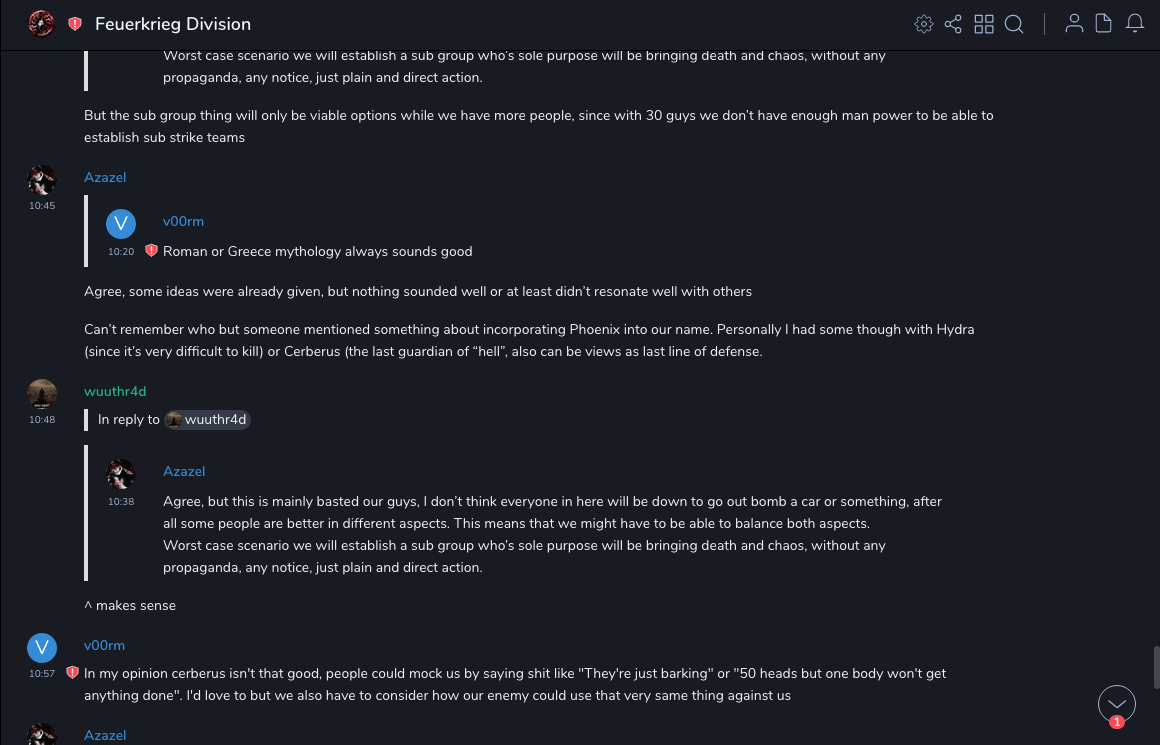Click the notifications bell icon
Image resolution: width=1160 pixels, height=745 pixels.
click(1135, 24)
